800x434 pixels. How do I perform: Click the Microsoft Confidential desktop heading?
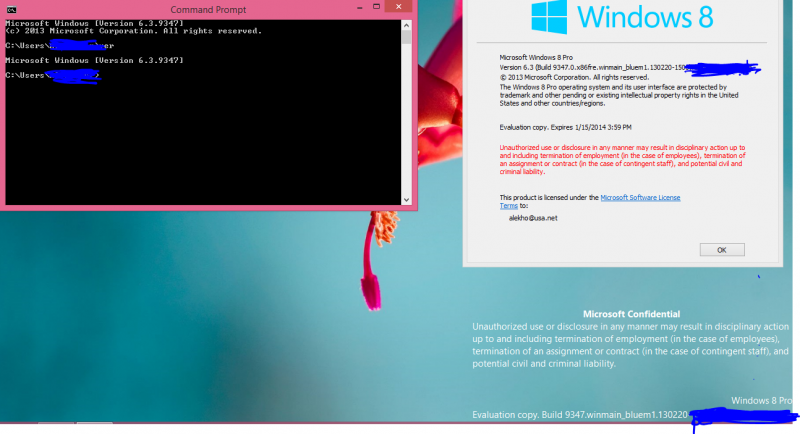632,314
